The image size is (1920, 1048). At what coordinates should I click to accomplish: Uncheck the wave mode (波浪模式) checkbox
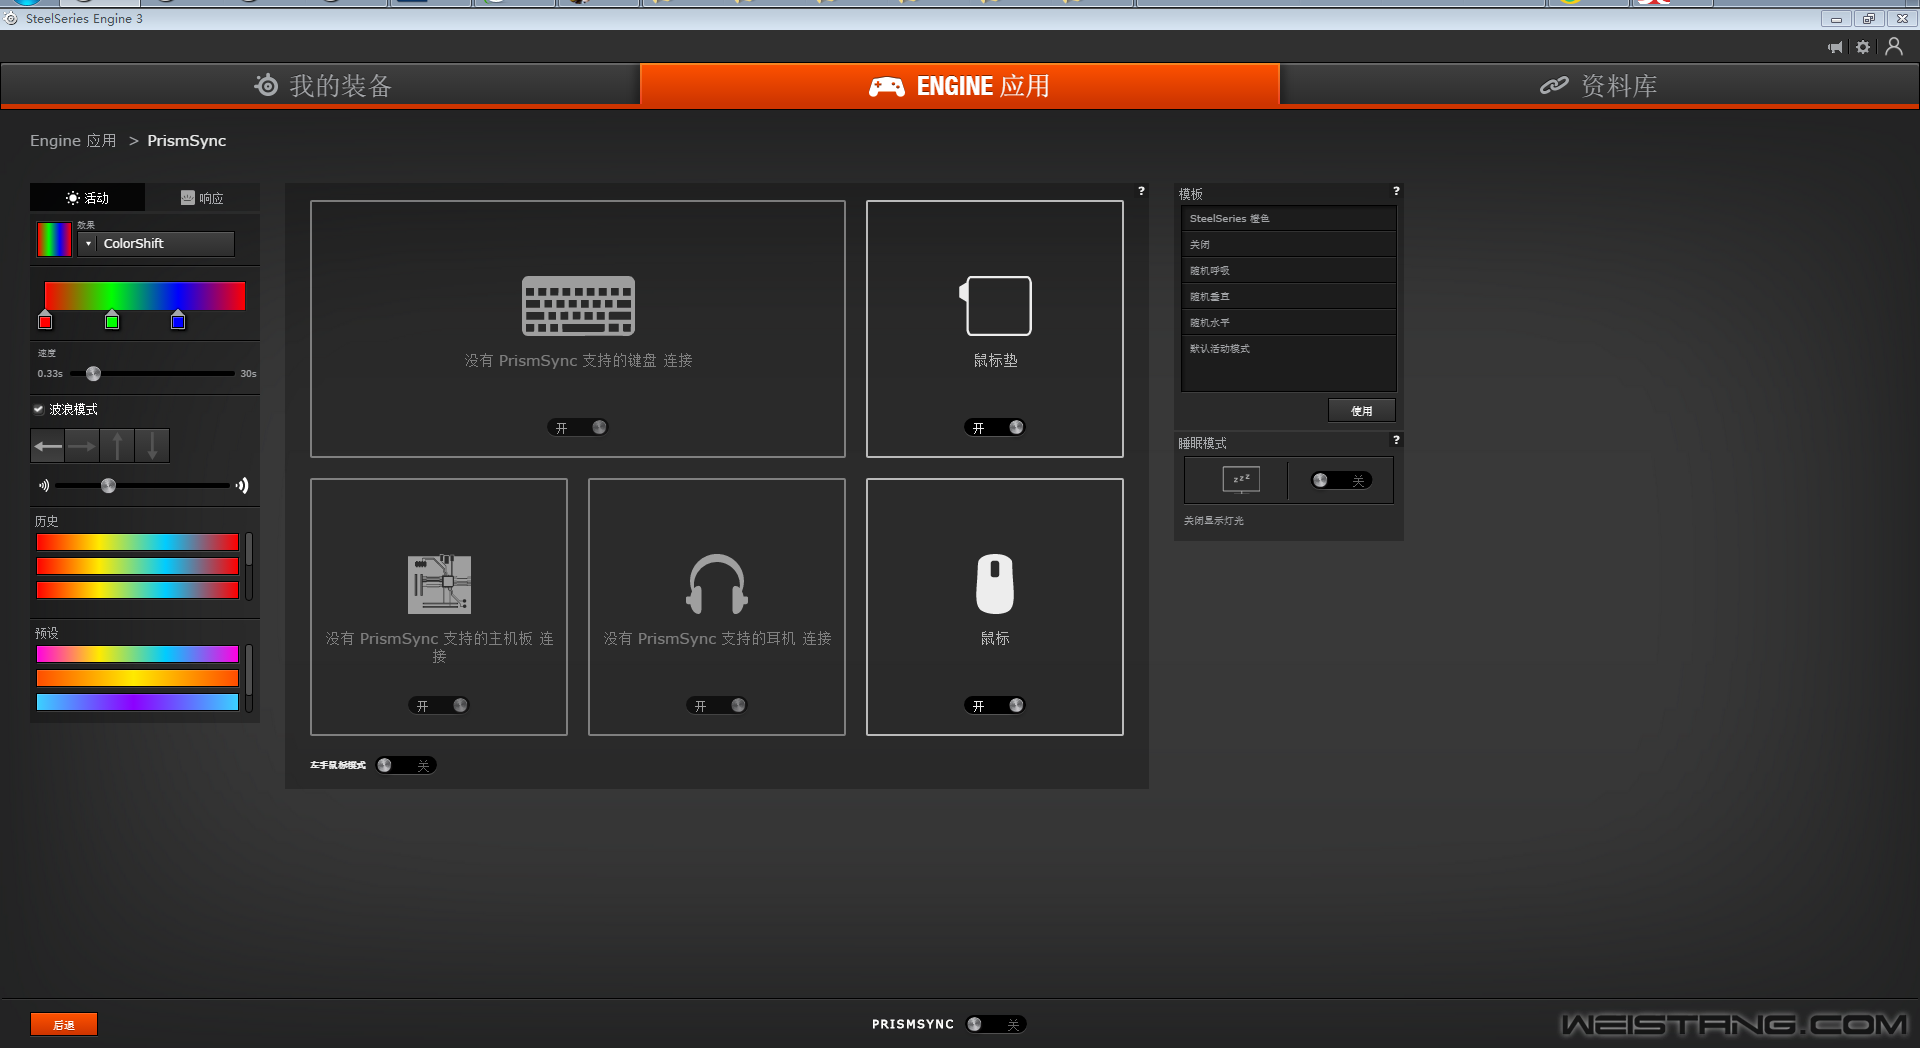click(39, 409)
